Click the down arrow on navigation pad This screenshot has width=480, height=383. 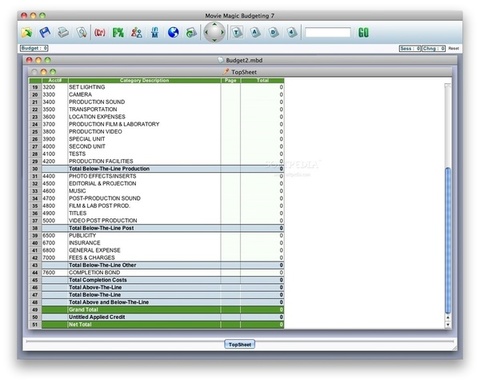pos(214,40)
